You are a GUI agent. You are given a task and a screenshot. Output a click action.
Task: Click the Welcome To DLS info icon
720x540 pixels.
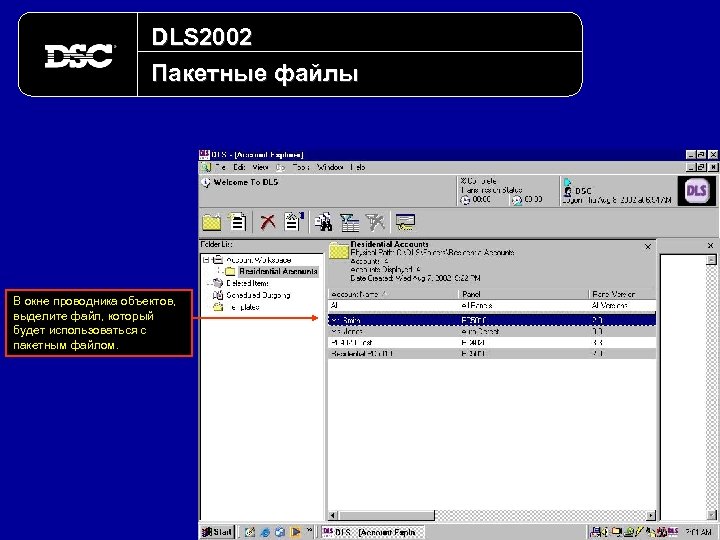click(x=206, y=183)
